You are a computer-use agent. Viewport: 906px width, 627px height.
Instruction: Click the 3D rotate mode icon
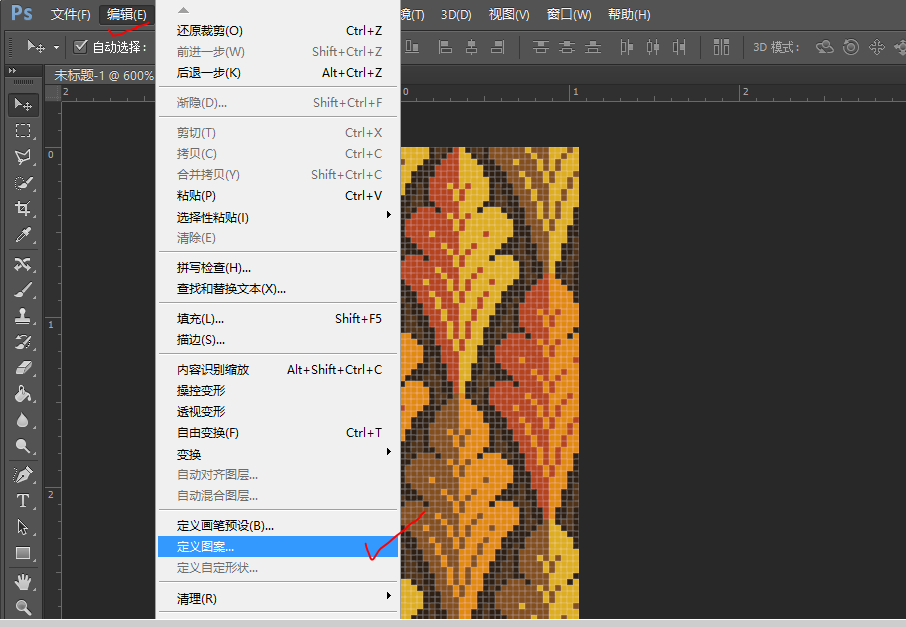click(825, 47)
